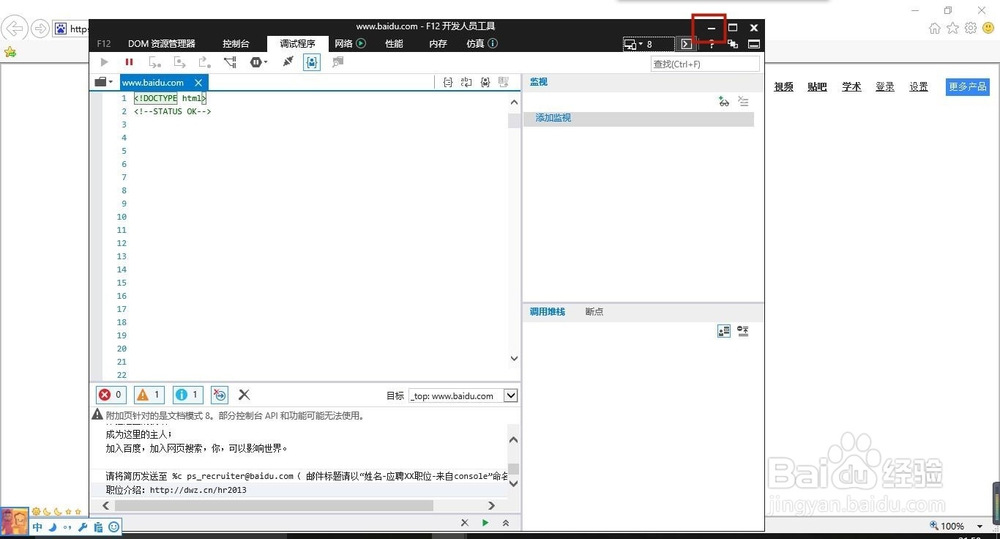Screen dimensions: 1000x539
Task: Click the code editor scroll up arrow
Action: click(514, 102)
